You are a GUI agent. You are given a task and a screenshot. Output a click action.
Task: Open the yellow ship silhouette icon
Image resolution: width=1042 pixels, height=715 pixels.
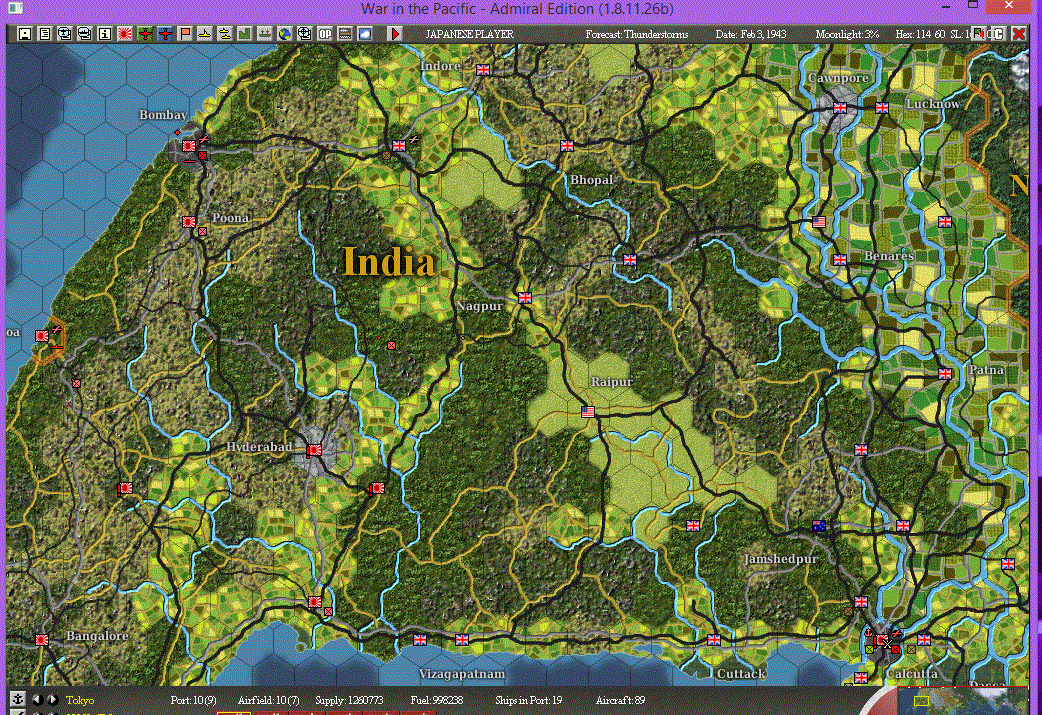(x=205, y=34)
